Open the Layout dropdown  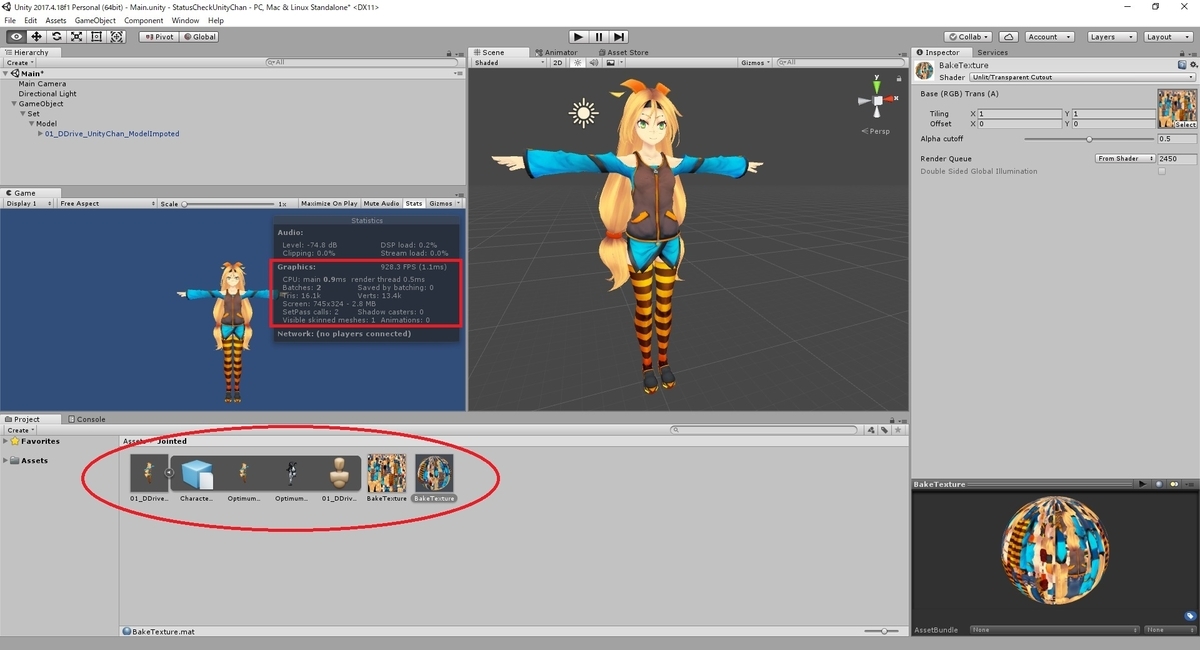(1166, 37)
